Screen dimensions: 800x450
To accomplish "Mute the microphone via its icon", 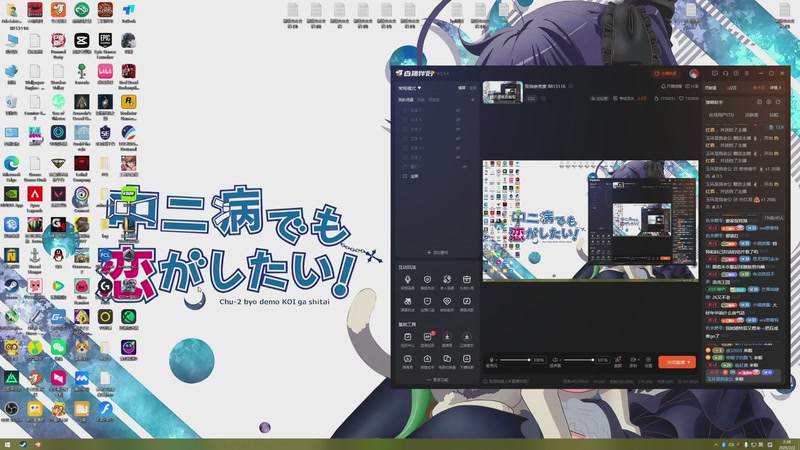I will pos(491,360).
